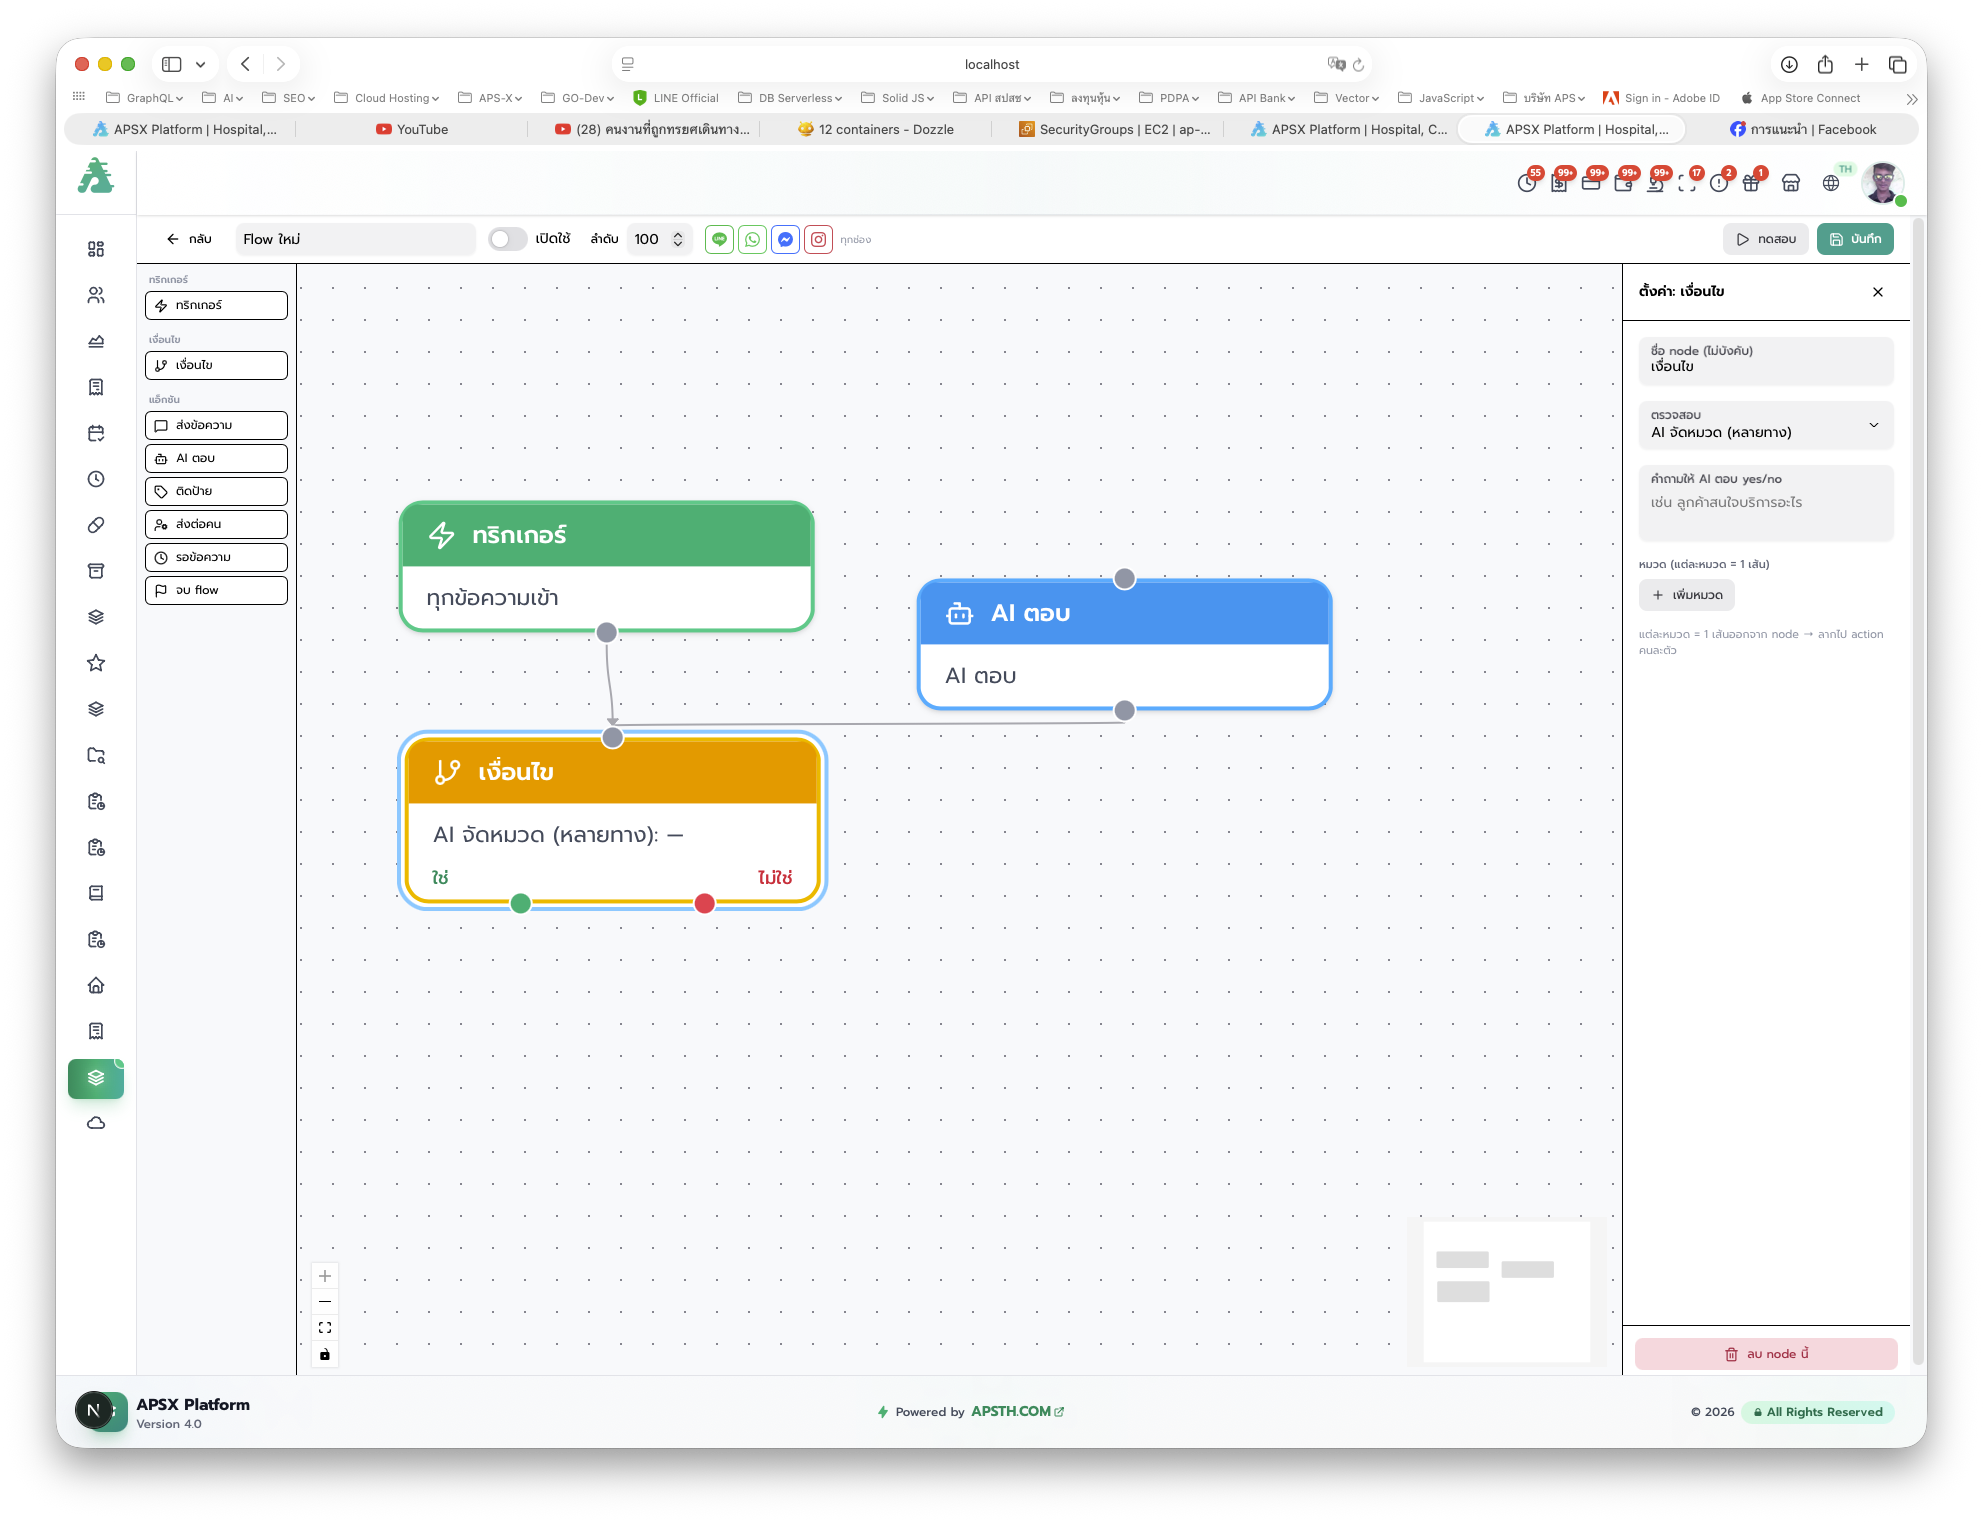The width and height of the screenshot is (1983, 1522).
Task: Switch to the Facebook browser tab
Action: click(1803, 129)
